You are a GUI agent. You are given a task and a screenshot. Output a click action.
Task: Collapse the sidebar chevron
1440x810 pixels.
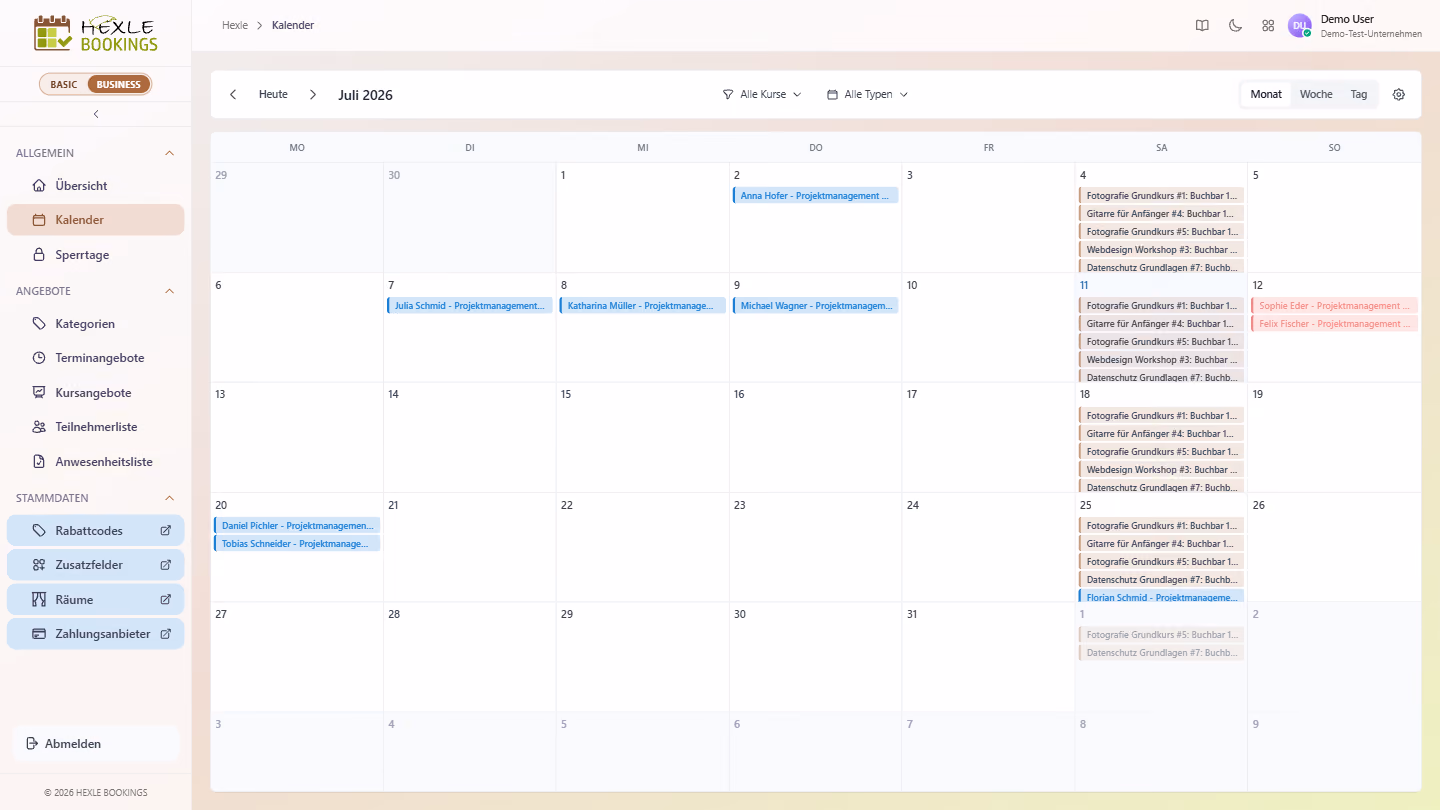point(96,114)
